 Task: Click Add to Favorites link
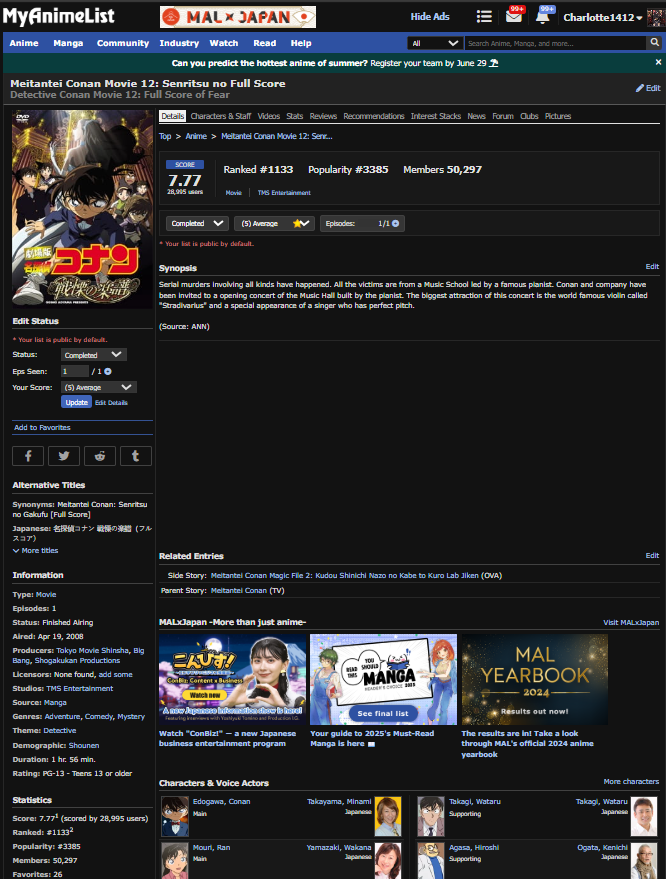pos(42,428)
